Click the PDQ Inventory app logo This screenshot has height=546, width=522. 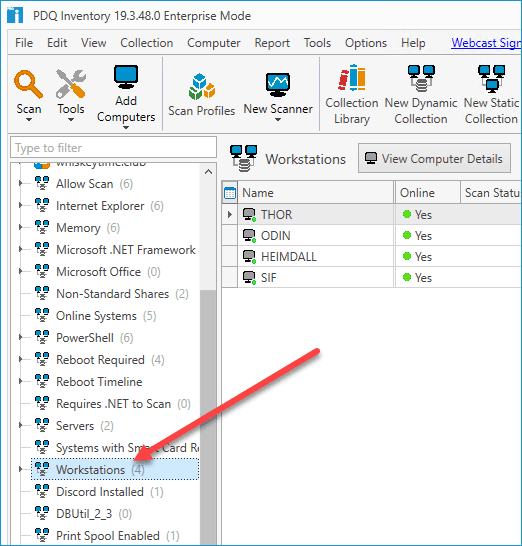[x=15, y=16]
